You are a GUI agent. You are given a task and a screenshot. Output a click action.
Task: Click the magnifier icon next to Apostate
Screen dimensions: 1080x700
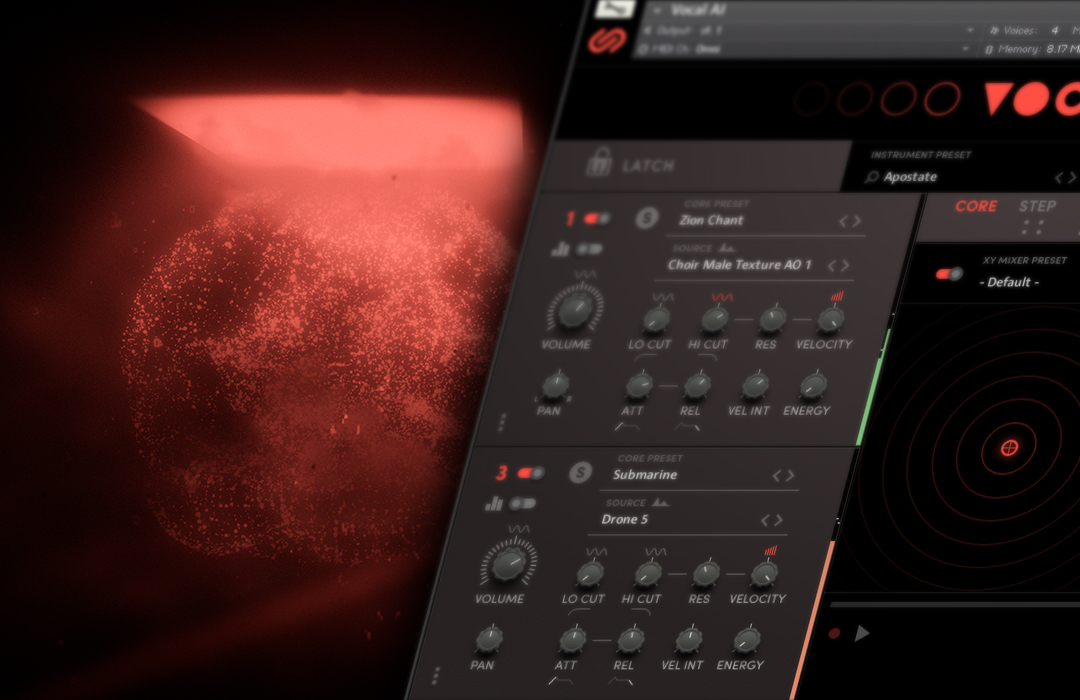[872, 177]
